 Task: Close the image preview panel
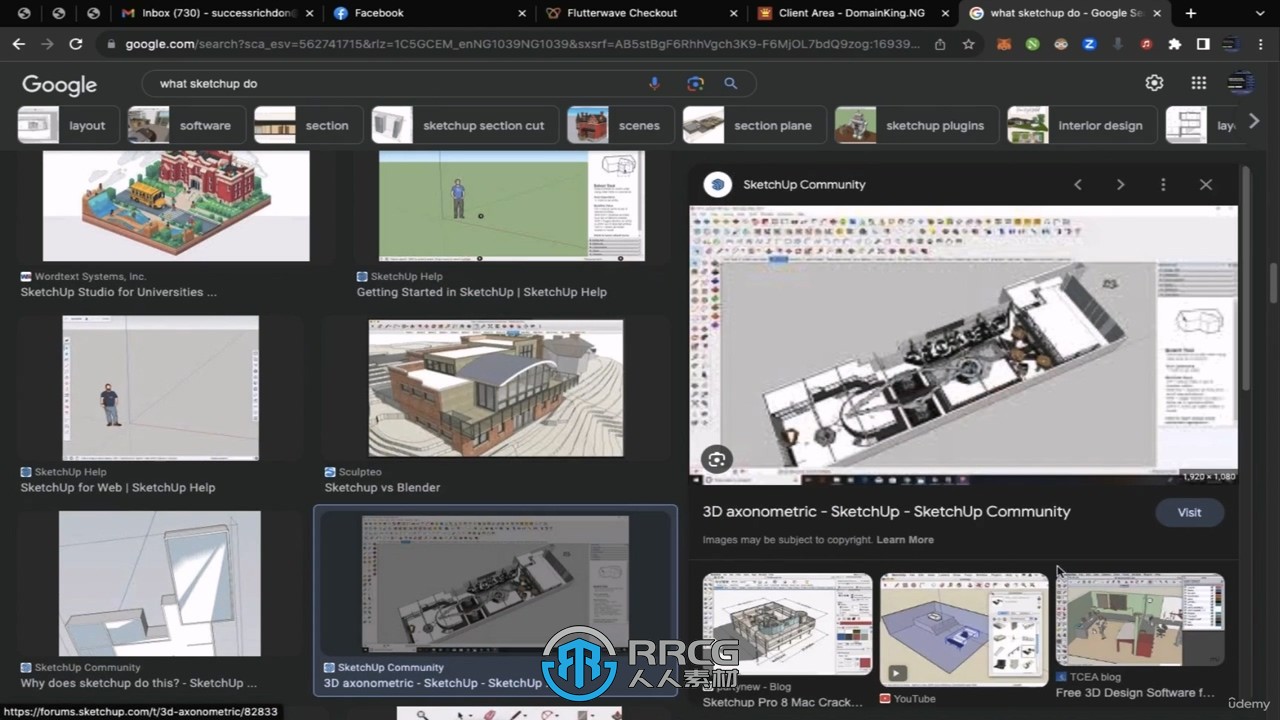coord(1206,184)
